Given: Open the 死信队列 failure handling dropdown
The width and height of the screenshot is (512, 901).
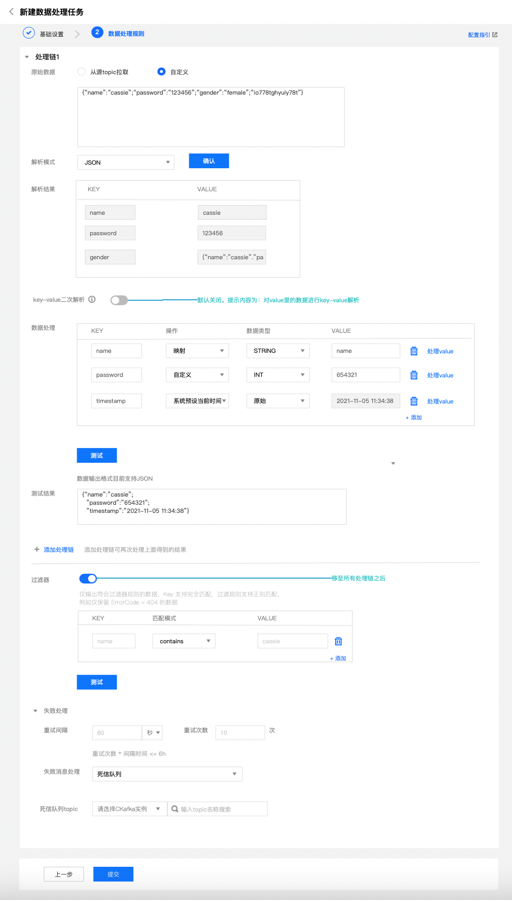Looking at the screenshot, I should click(167, 774).
